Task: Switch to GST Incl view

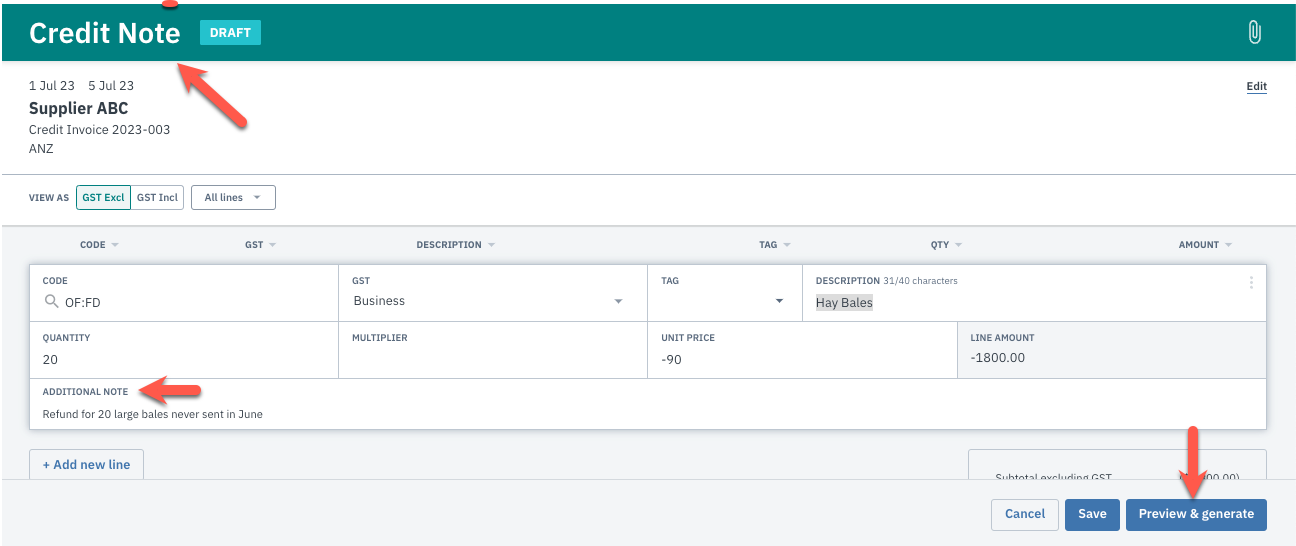Action: (x=157, y=198)
